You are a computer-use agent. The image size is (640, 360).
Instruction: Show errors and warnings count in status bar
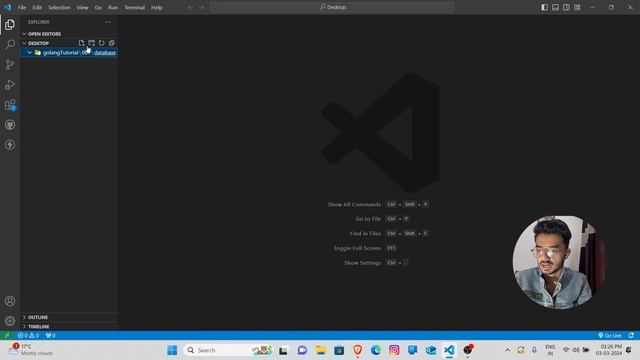click(28, 335)
